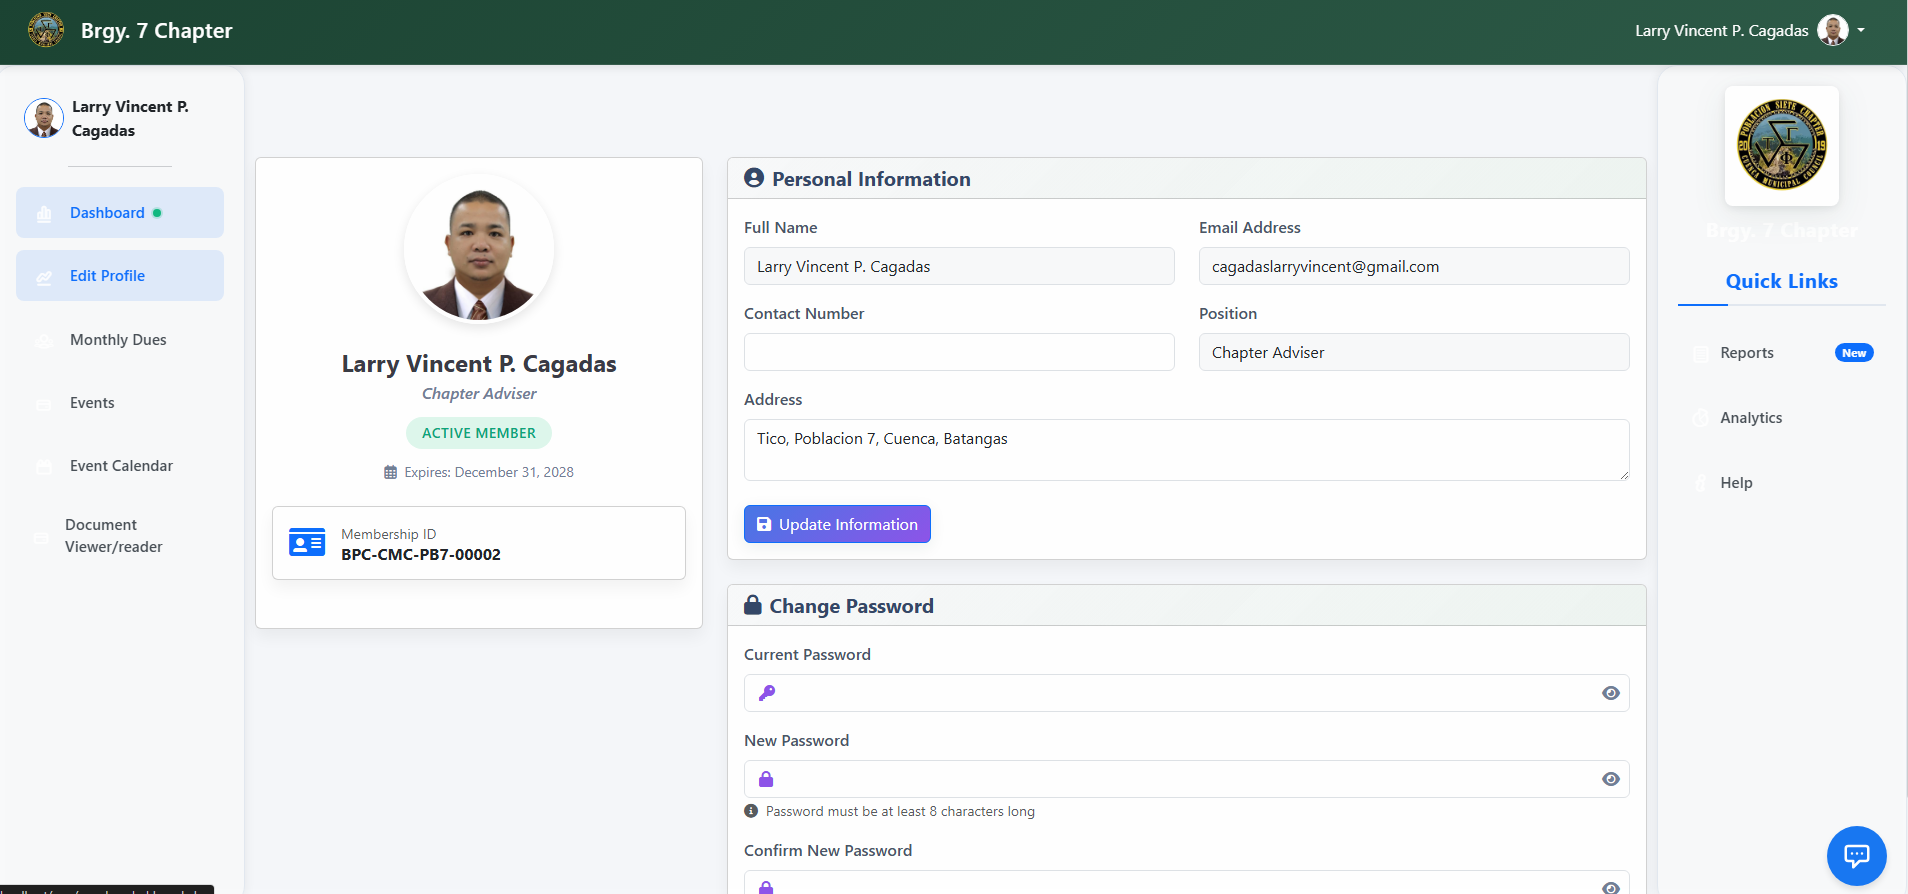
Task: Click the Personal Information user icon
Action: point(754,178)
